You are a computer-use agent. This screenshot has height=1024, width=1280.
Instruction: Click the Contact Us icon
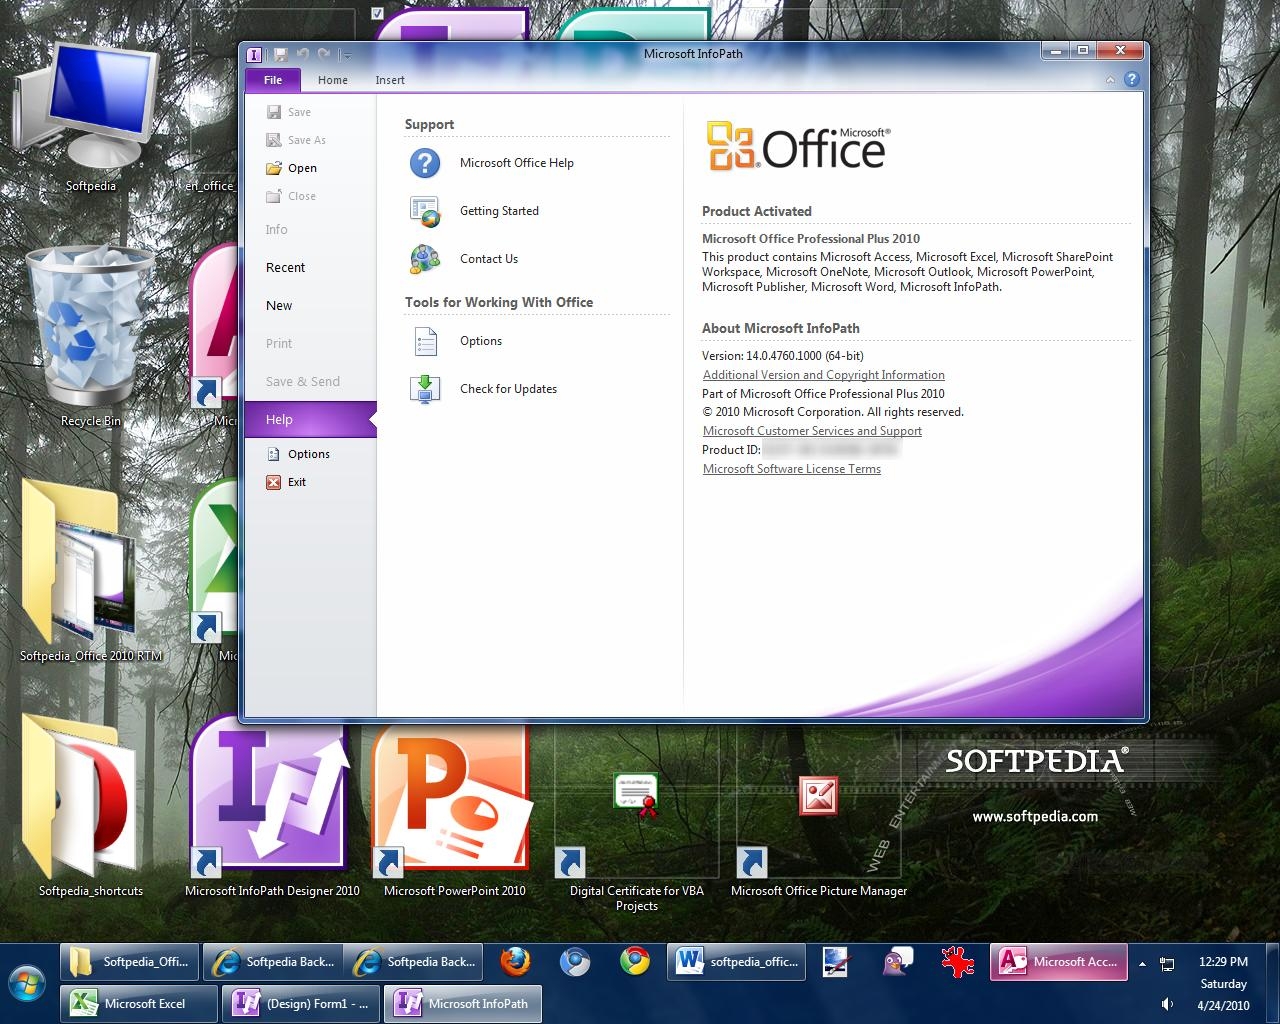click(x=425, y=259)
